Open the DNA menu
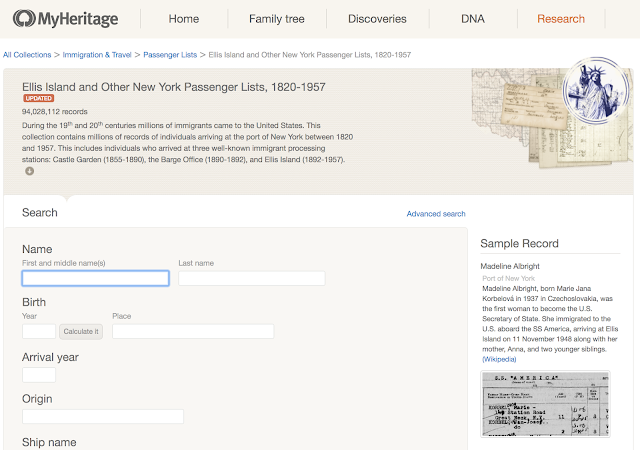 [473, 19]
